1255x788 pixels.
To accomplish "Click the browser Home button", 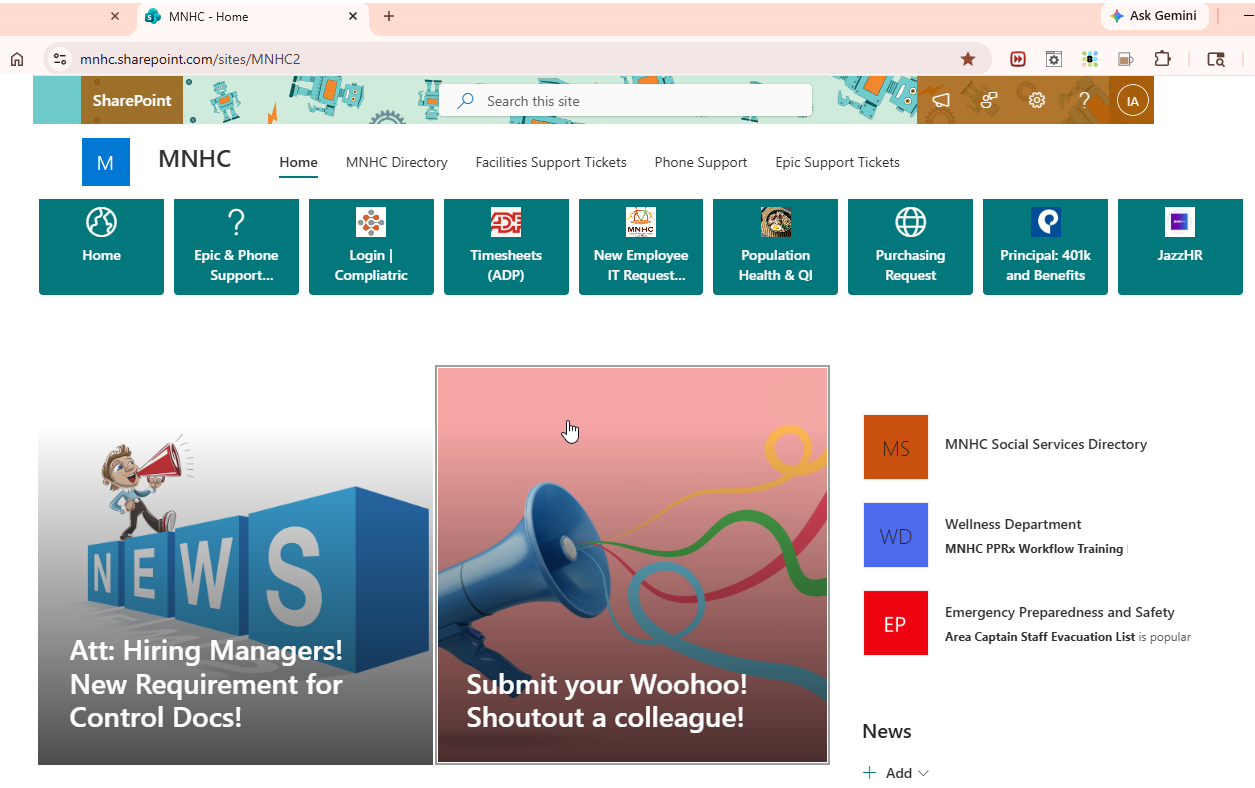I will (x=17, y=59).
